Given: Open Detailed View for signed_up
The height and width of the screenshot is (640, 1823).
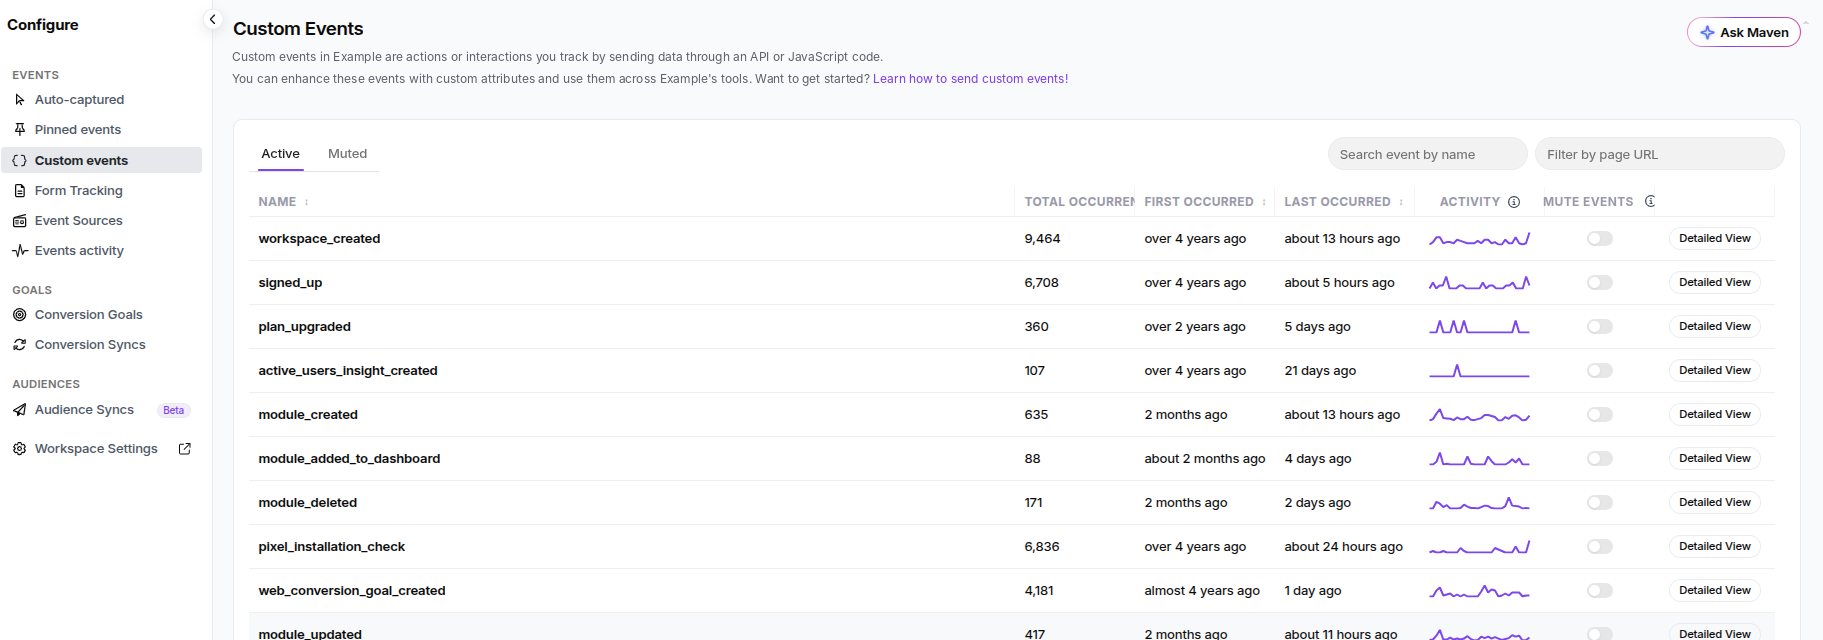Looking at the screenshot, I should tap(1715, 283).
